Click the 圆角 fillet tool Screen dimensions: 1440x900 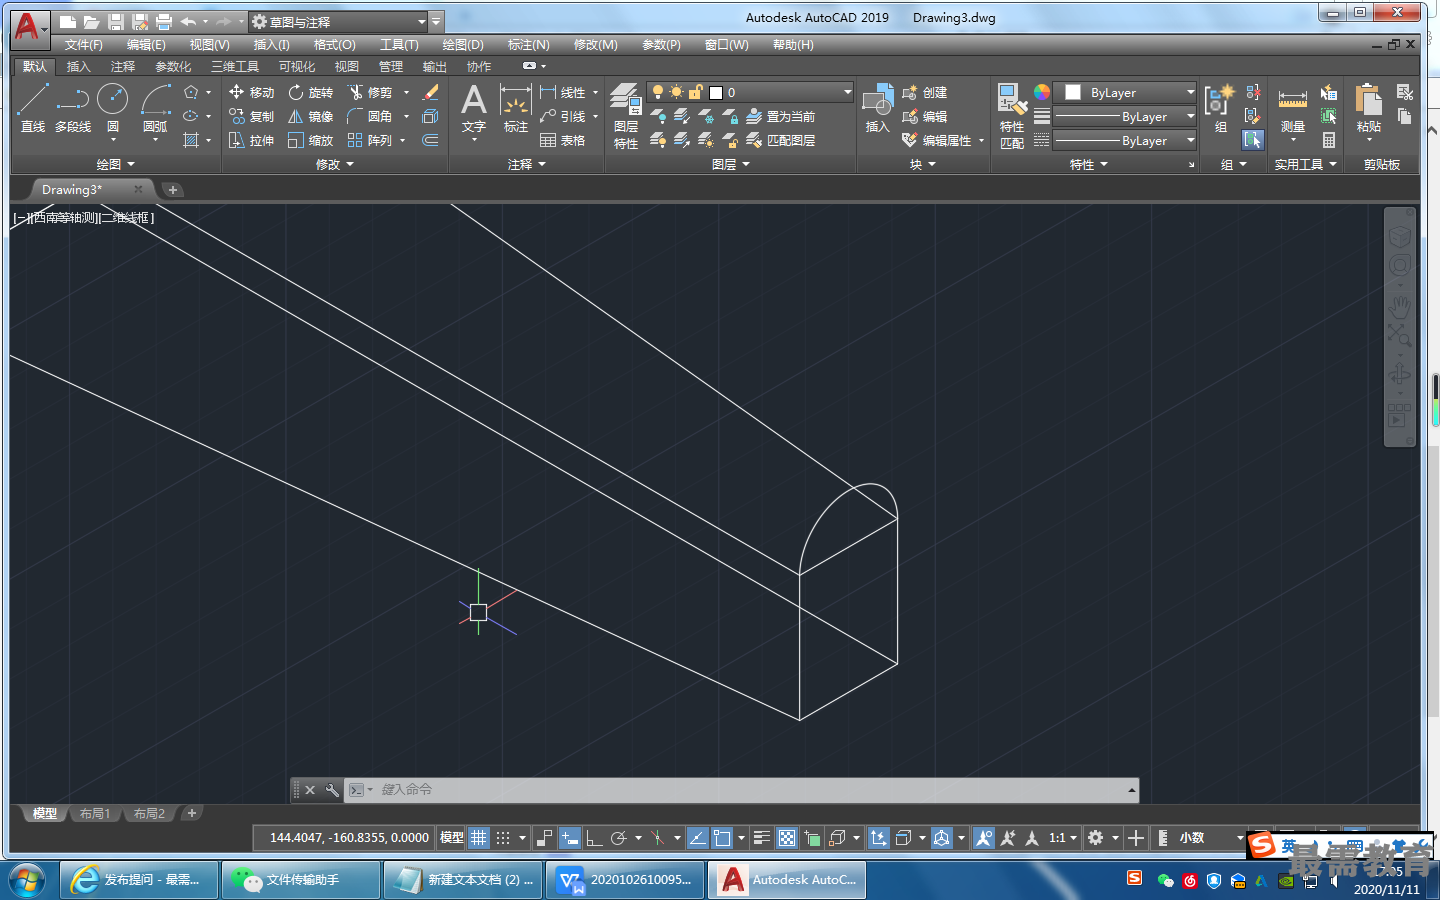370,116
